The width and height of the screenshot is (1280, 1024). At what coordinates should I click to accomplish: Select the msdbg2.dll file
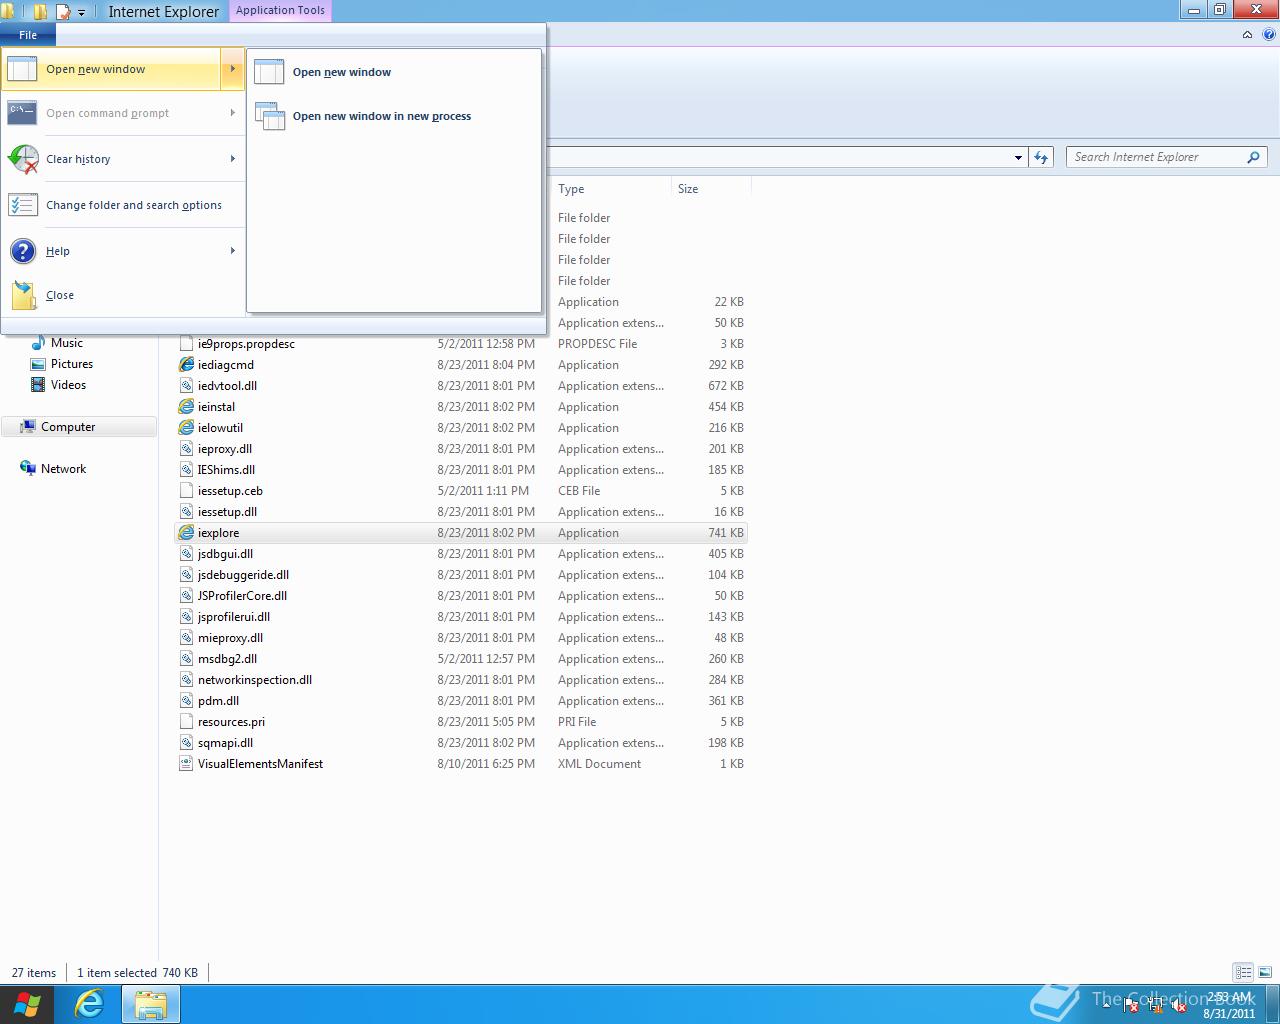click(x=461, y=659)
